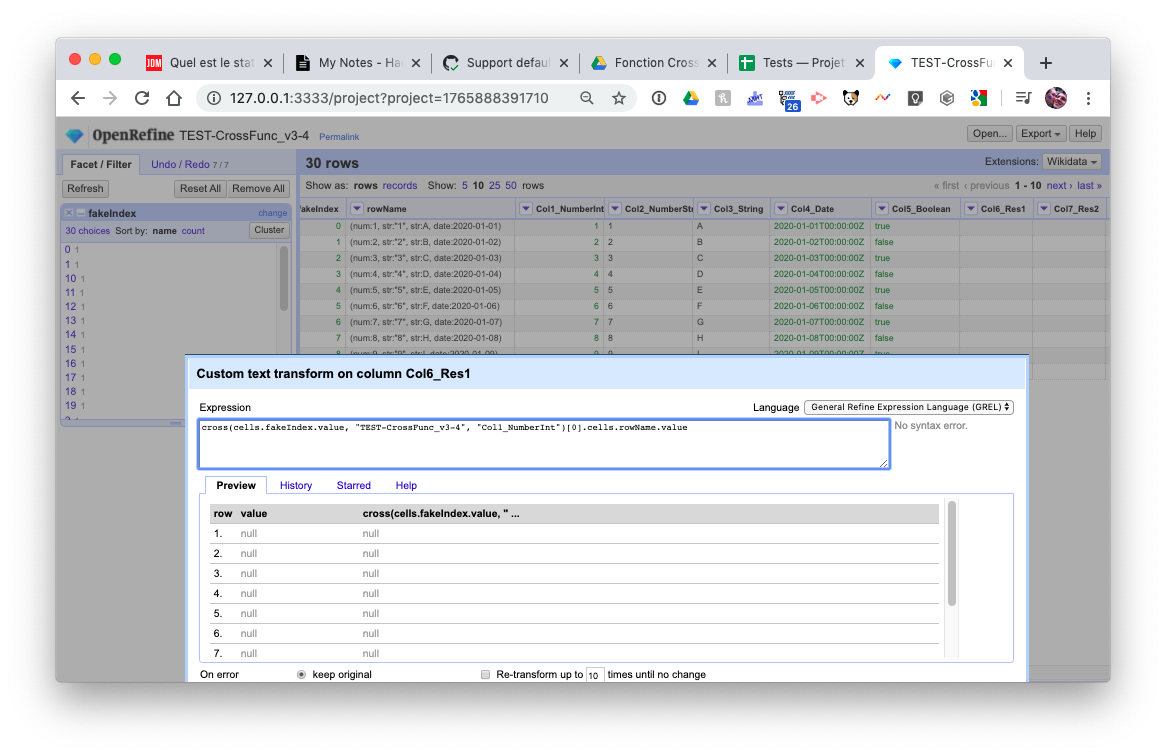Screen dimensions: 1166x756
Task: Open calendar extension icon showing 26
Action: tap(788, 100)
